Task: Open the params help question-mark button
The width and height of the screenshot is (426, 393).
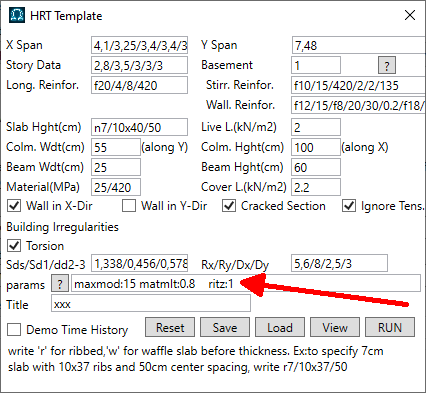Action: [x=60, y=284]
